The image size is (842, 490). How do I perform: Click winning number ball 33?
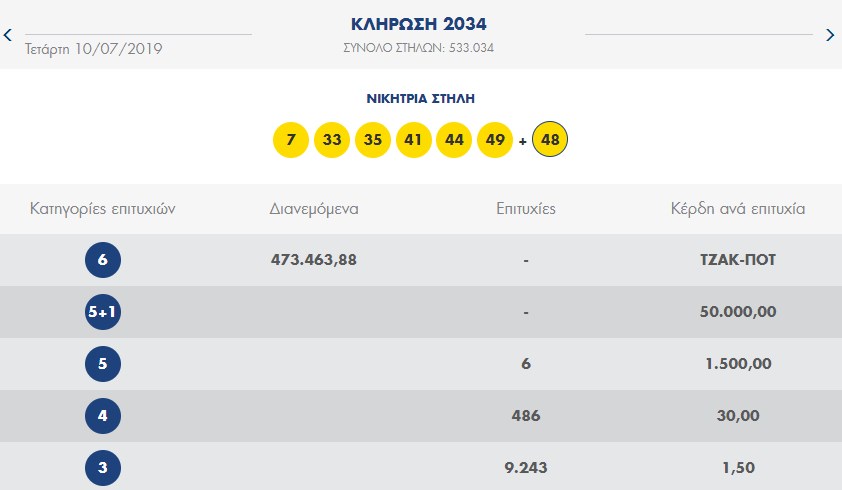point(332,140)
